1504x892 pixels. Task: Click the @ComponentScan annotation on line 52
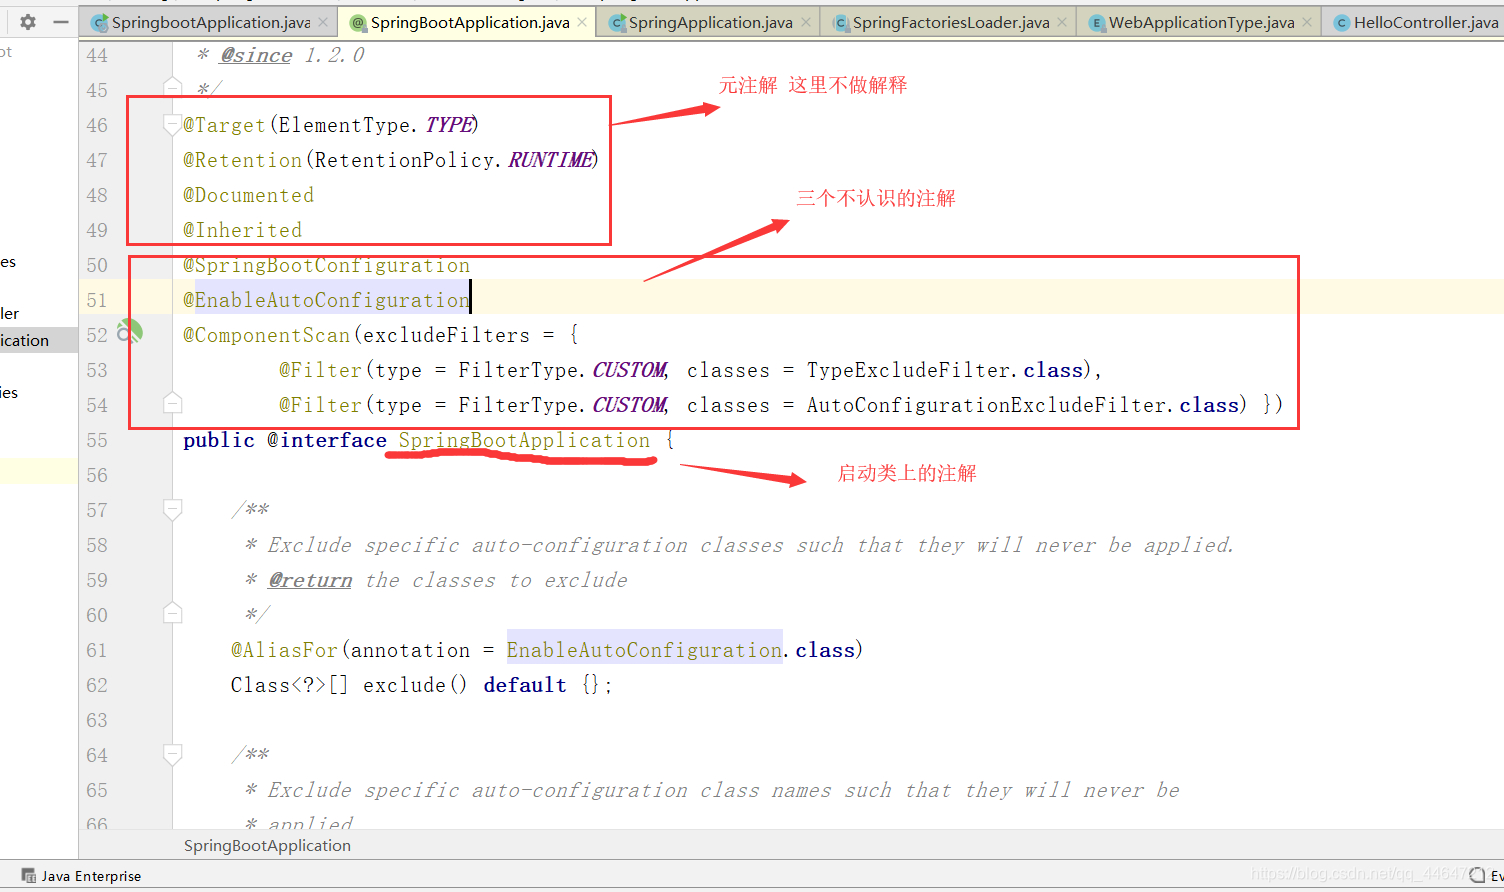click(x=266, y=335)
